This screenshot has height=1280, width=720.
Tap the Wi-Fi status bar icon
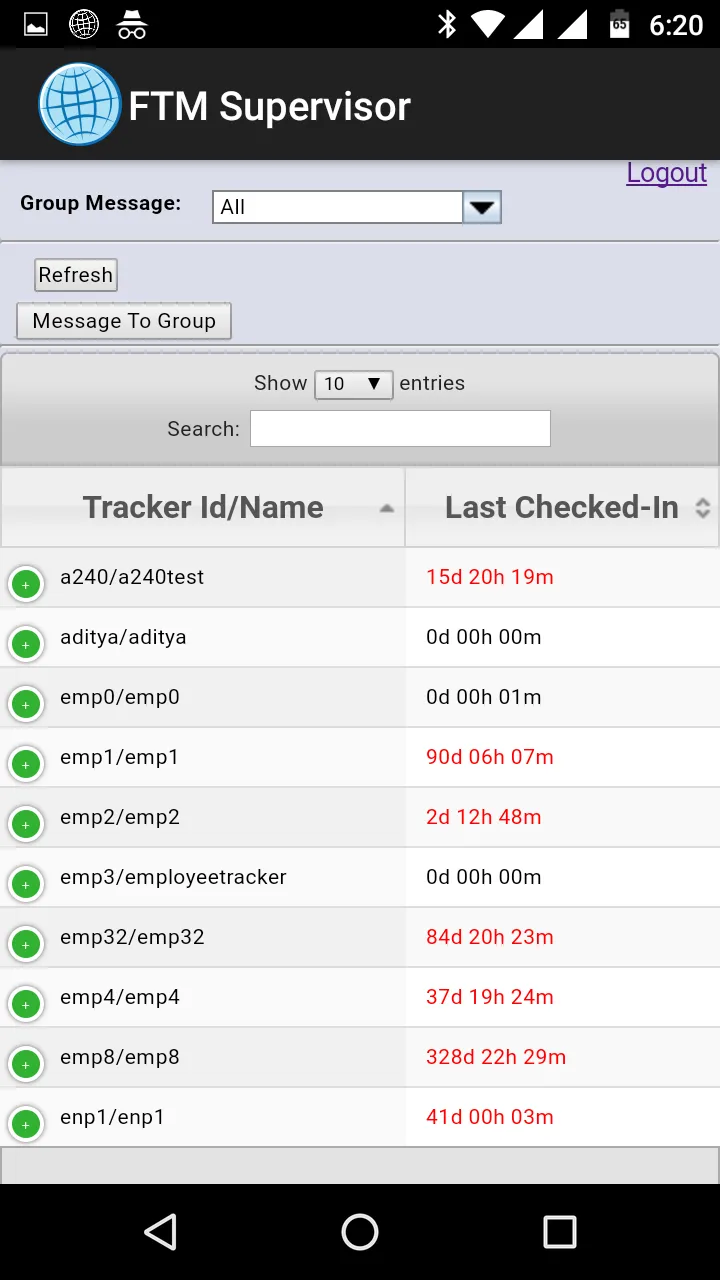(x=488, y=24)
